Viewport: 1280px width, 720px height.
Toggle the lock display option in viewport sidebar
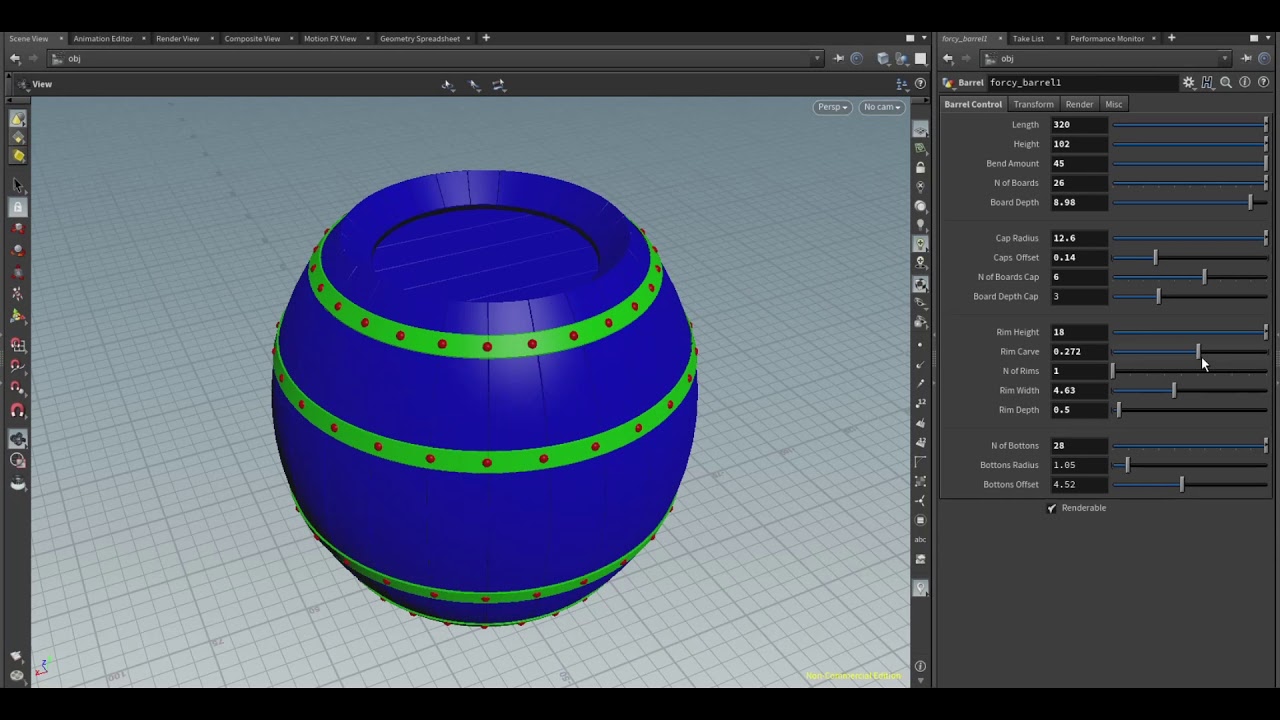tap(920, 167)
